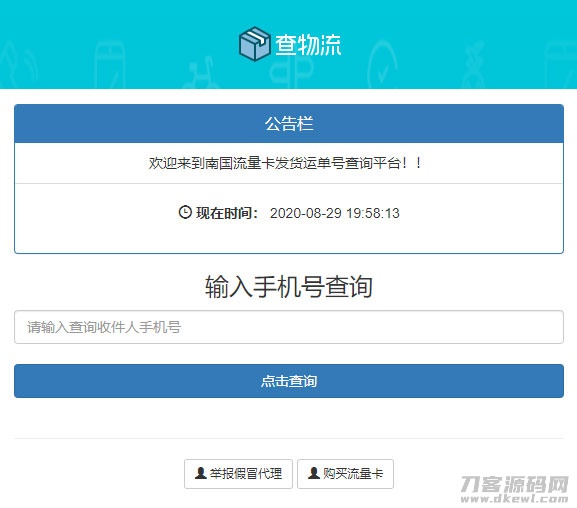Click the 查物流 package box logo icon
This screenshot has height=508, width=577.
[x=255, y=43]
